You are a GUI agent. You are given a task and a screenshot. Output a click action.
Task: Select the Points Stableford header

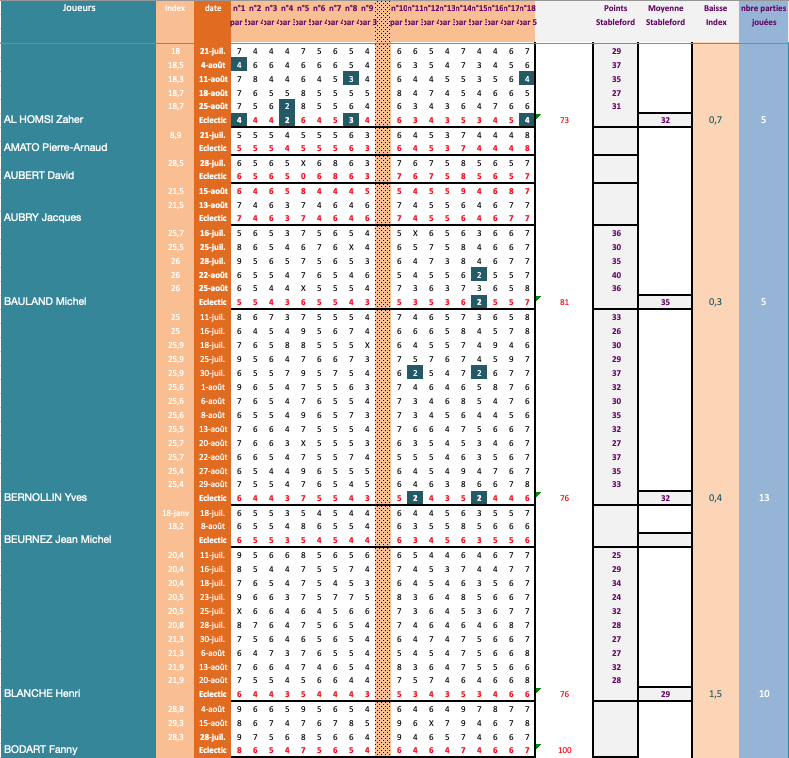coord(615,15)
